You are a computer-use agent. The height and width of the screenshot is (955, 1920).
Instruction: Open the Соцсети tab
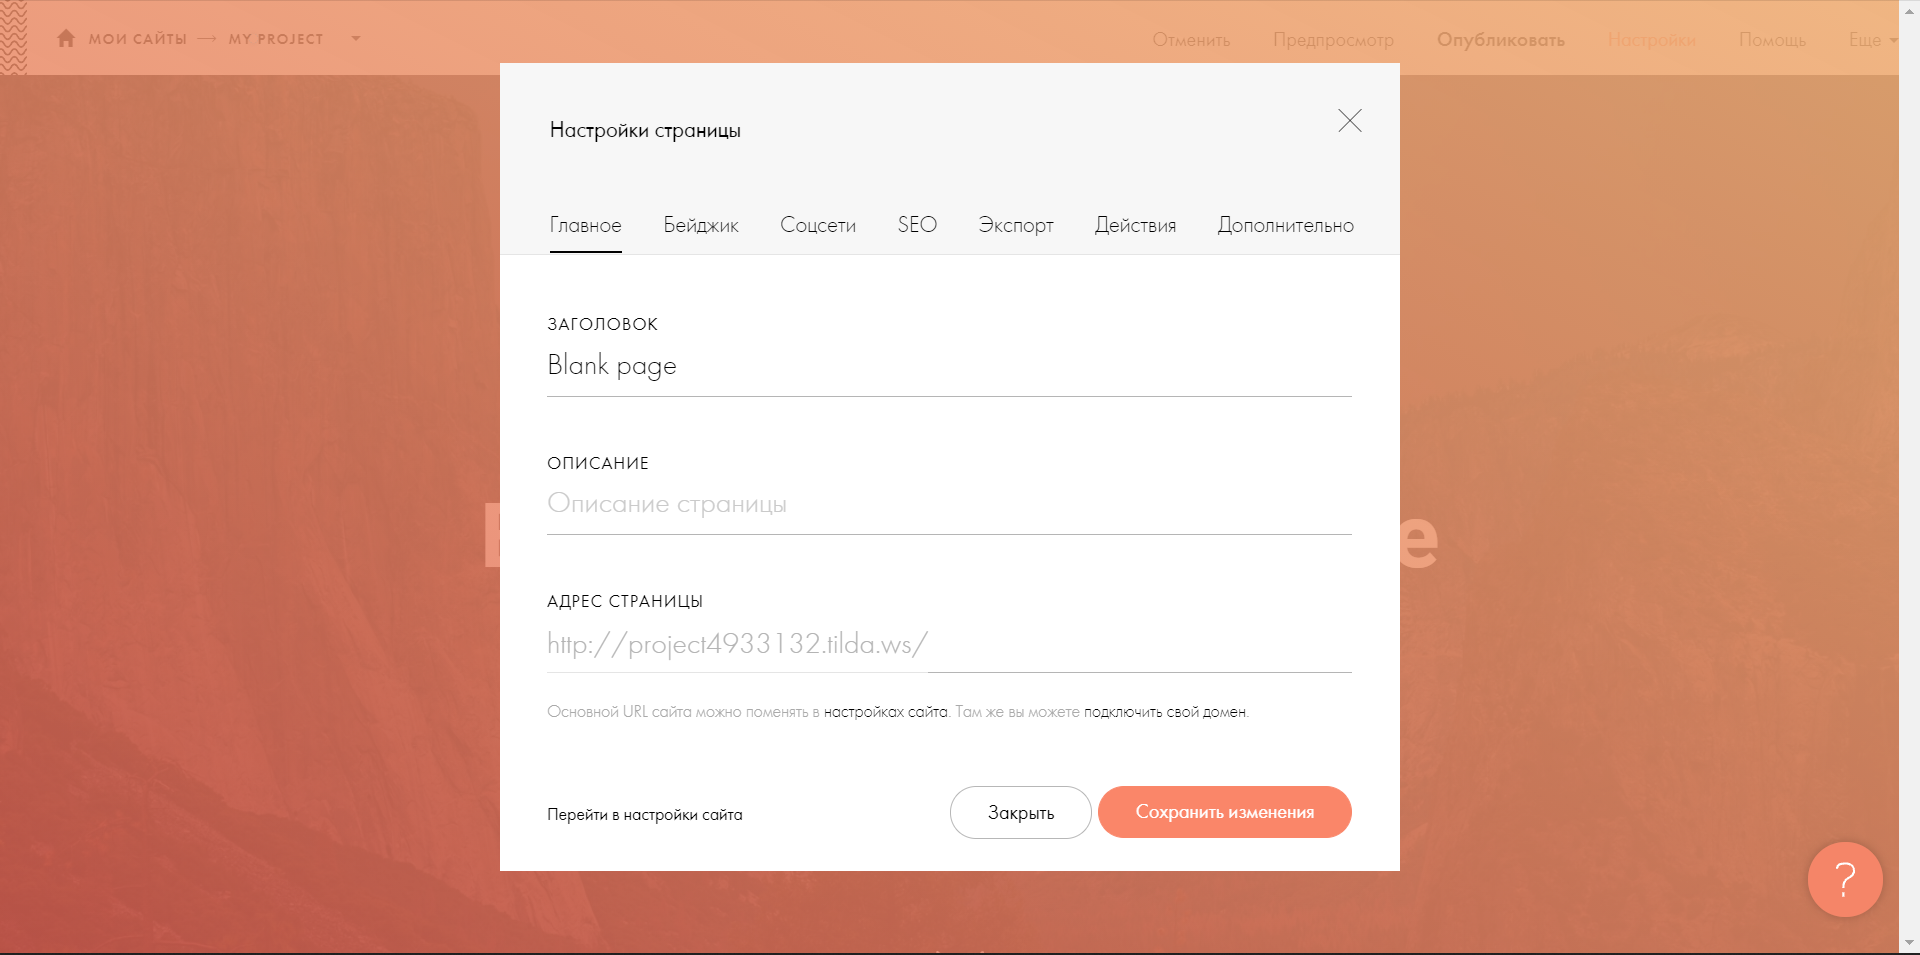coord(818,225)
